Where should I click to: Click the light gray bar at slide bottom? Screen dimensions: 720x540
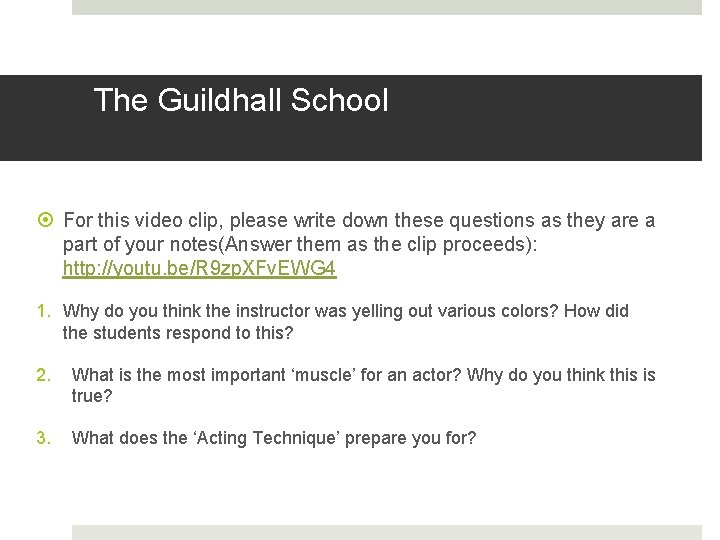click(387, 532)
